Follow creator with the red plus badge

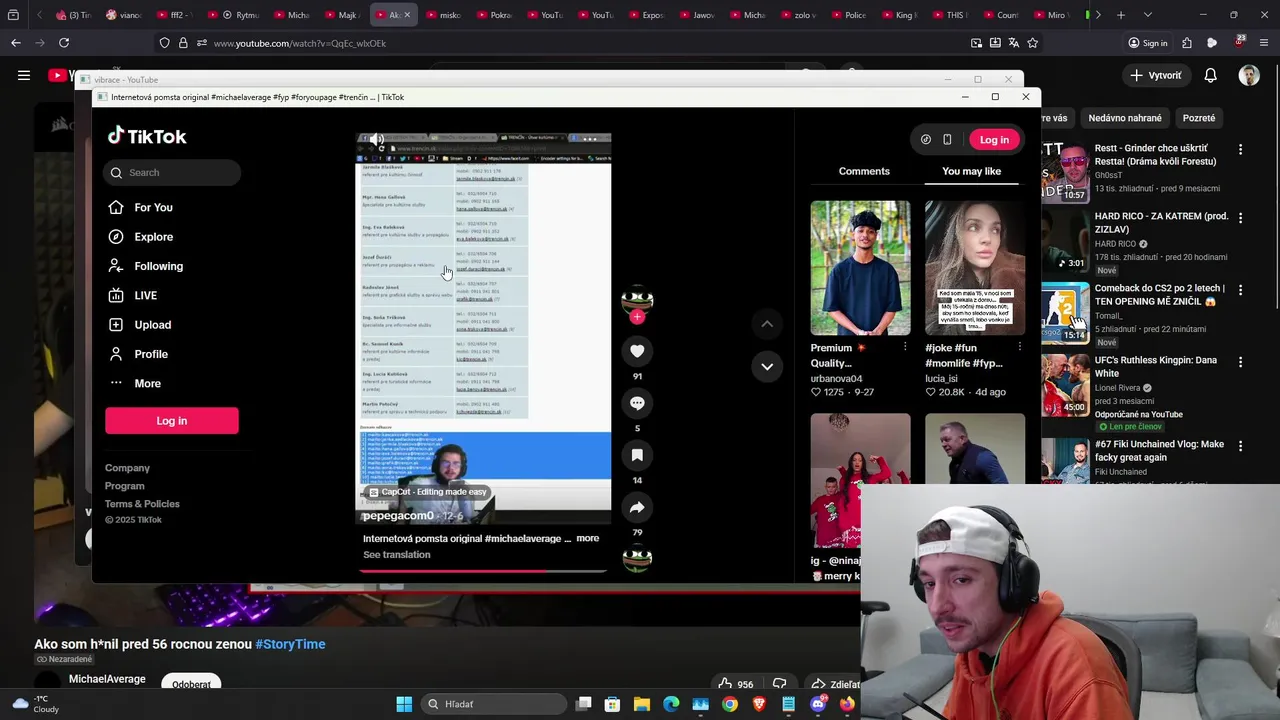pyautogui.click(x=637, y=317)
